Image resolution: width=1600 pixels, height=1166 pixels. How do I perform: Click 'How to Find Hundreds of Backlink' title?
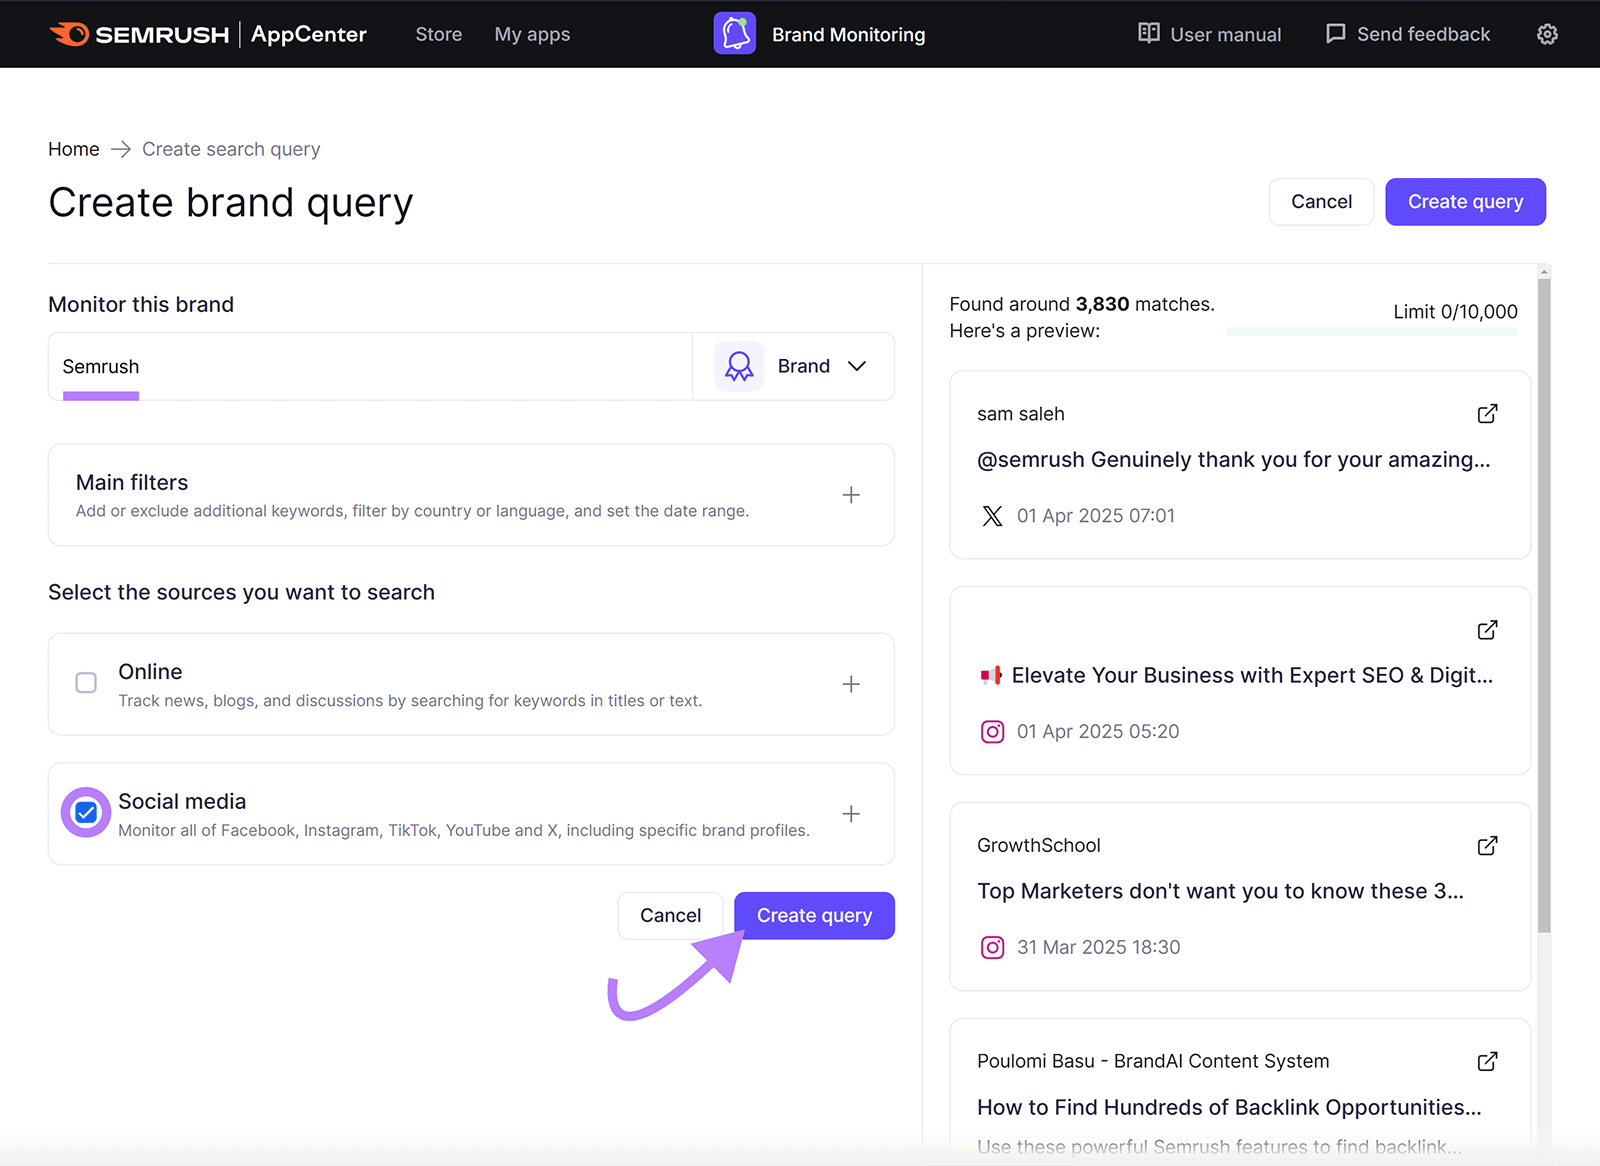1229,1107
